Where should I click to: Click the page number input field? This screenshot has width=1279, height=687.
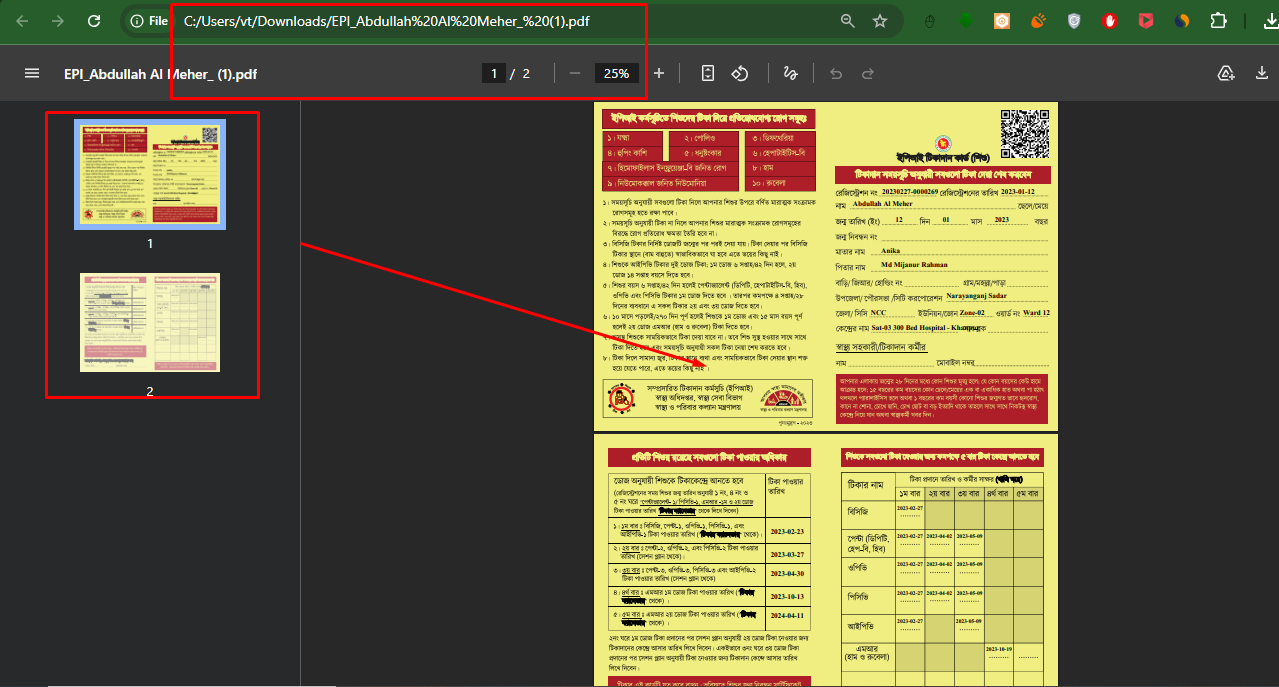[493, 73]
